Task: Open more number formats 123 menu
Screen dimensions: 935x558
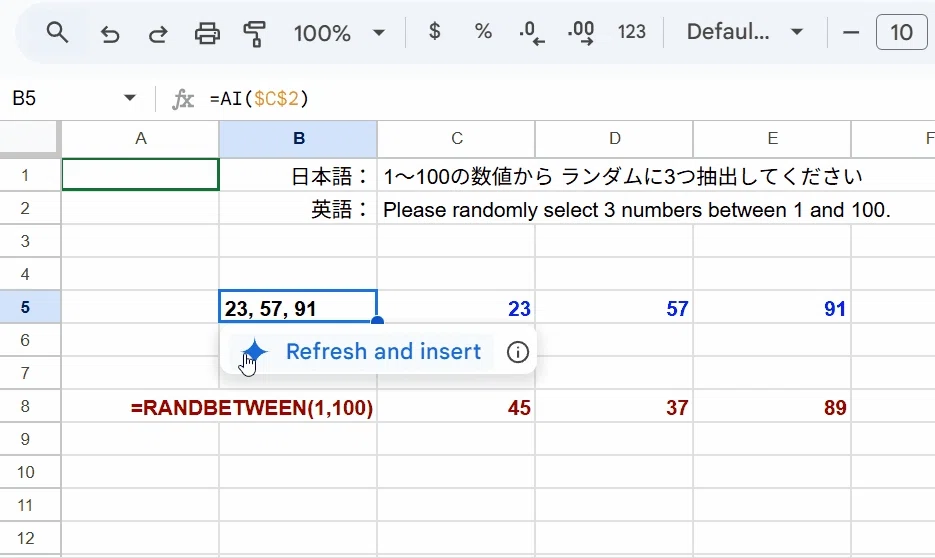Action: (x=631, y=32)
